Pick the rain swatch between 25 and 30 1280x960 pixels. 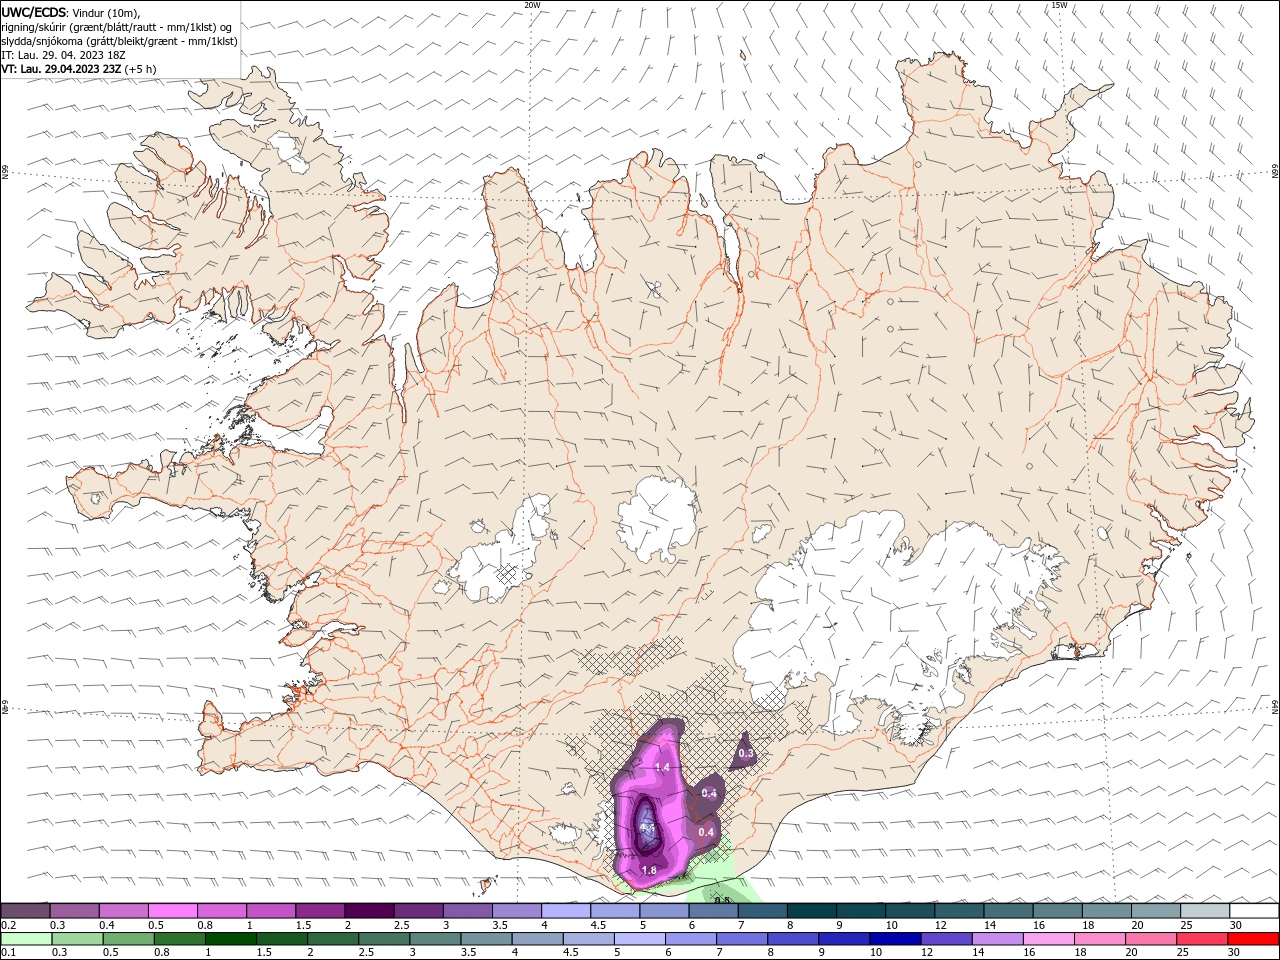point(1202,939)
